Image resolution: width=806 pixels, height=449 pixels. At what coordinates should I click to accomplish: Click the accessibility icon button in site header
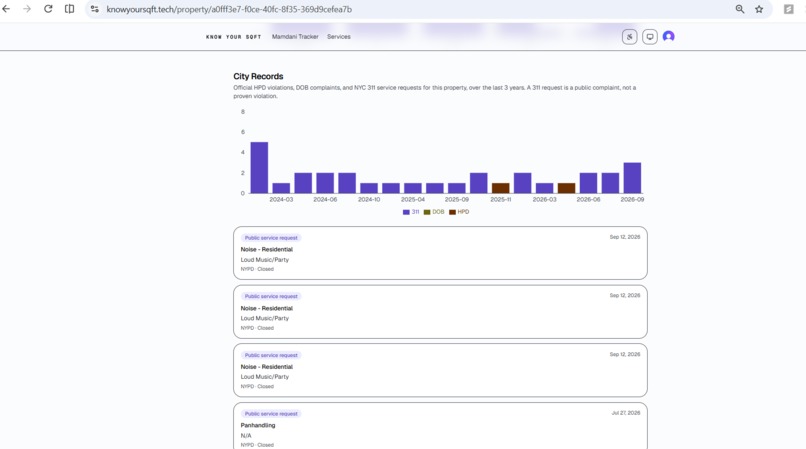[630, 37]
